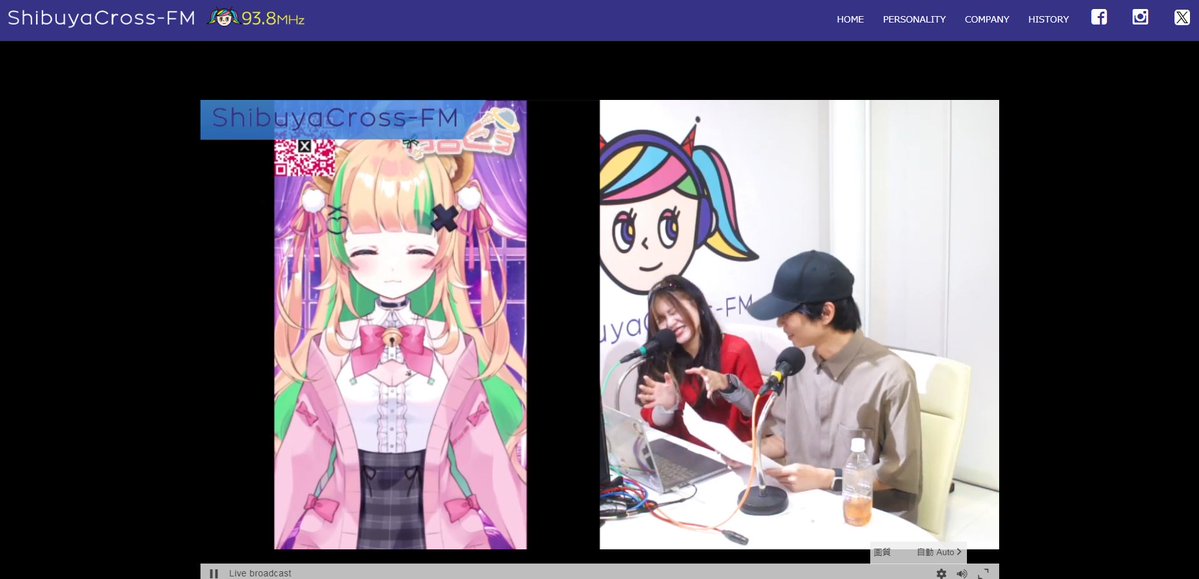
Task: Open the HISTORY page
Action: point(1048,19)
